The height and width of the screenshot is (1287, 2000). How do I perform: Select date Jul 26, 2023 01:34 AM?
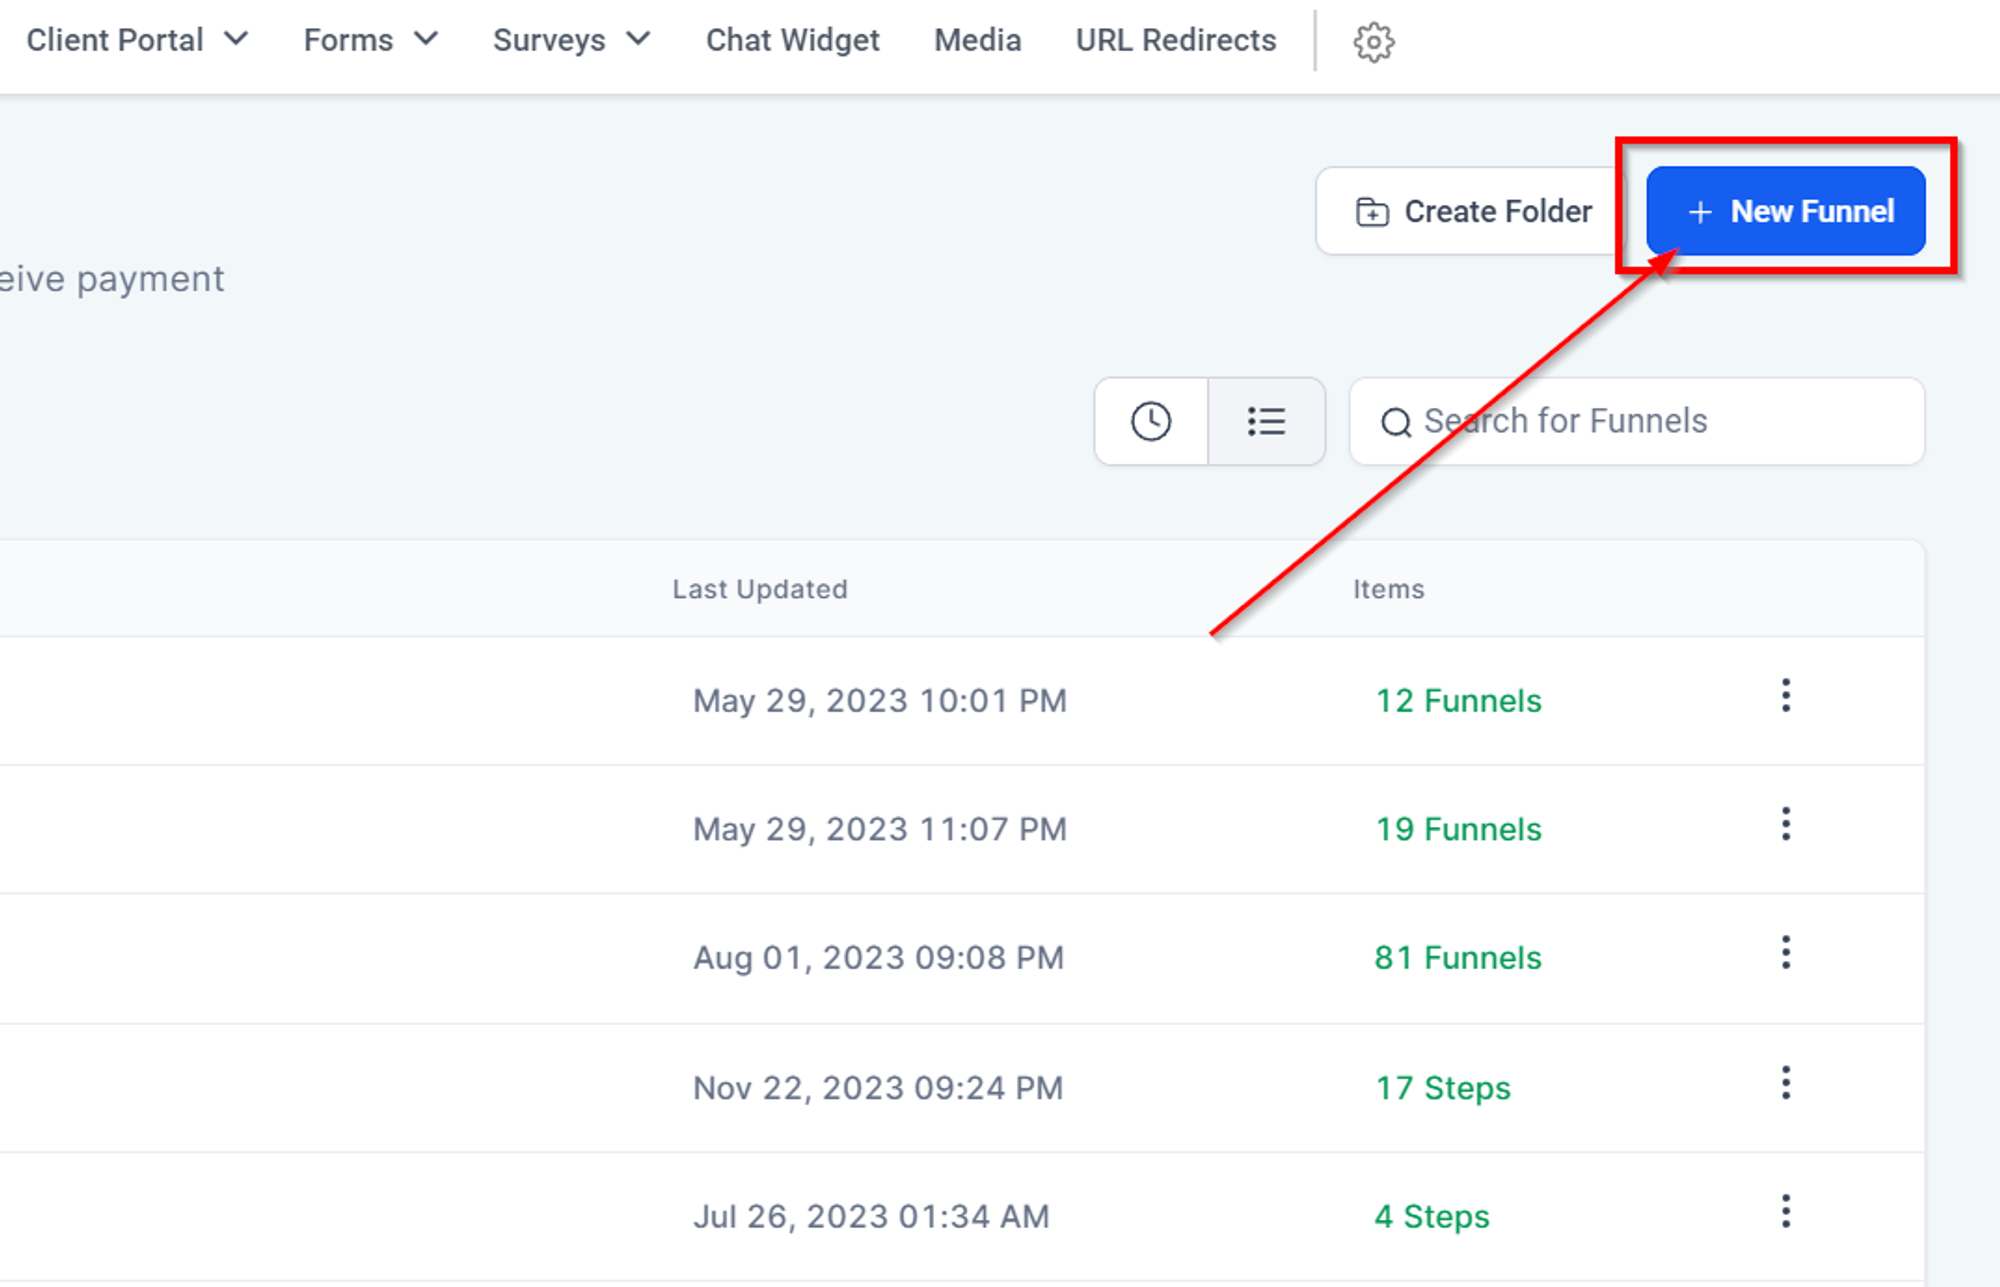(x=872, y=1217)
